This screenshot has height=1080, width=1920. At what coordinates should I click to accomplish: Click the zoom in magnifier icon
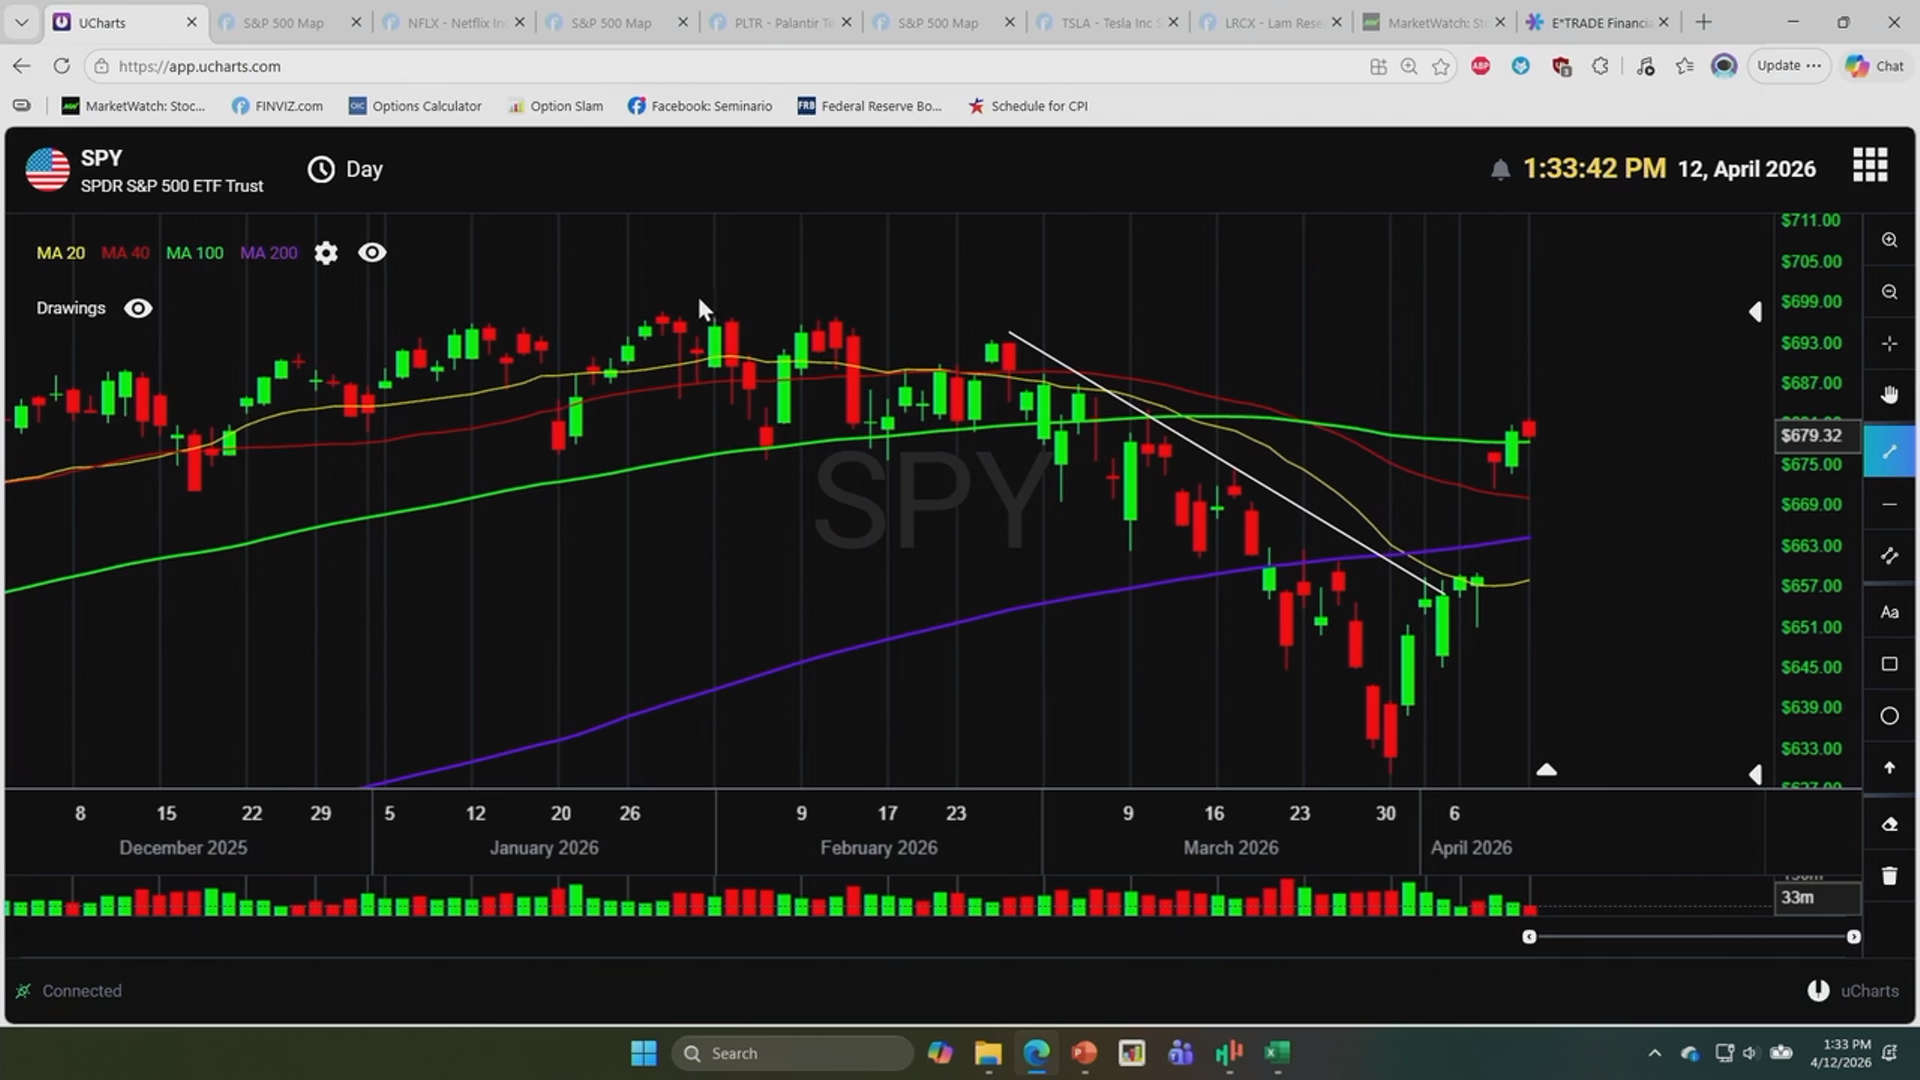pos(1889,240)
